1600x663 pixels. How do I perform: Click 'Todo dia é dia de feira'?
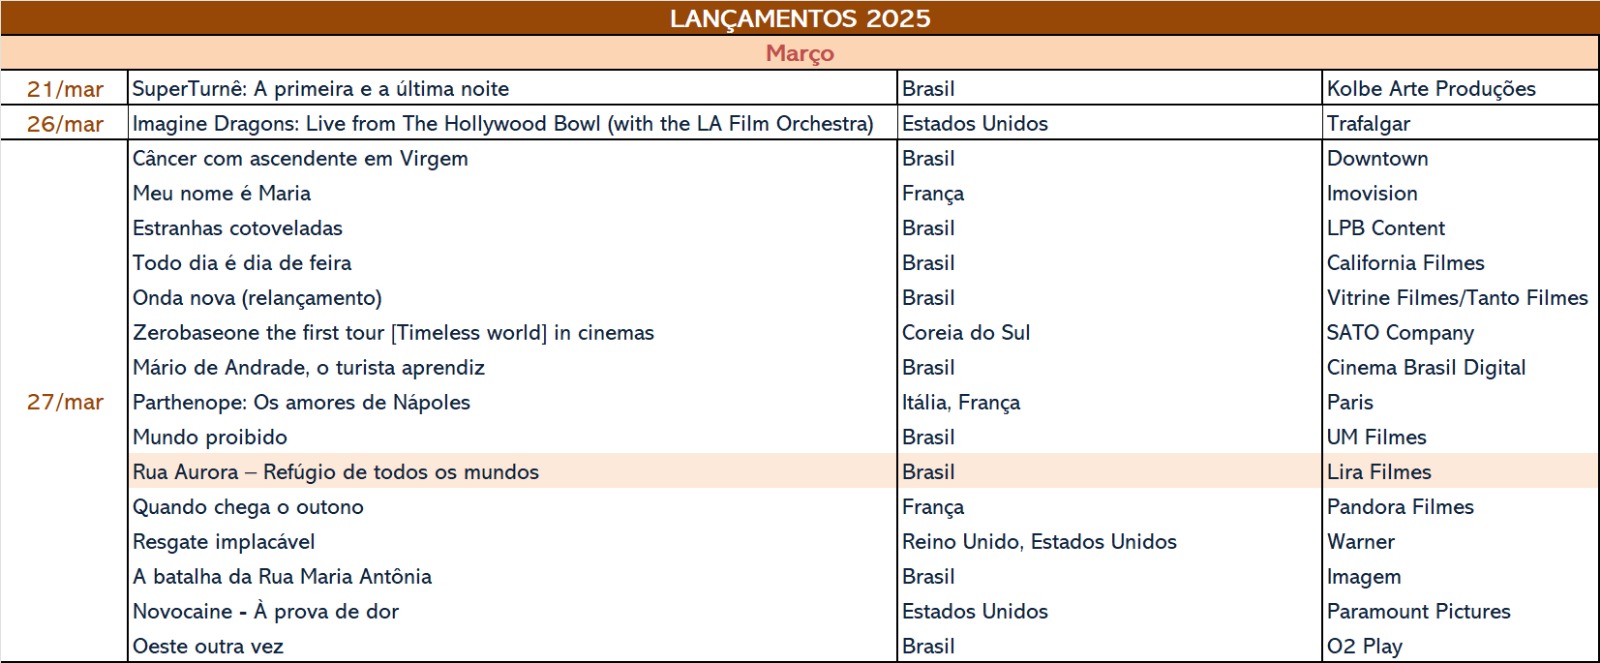click(x=242, y=263)
